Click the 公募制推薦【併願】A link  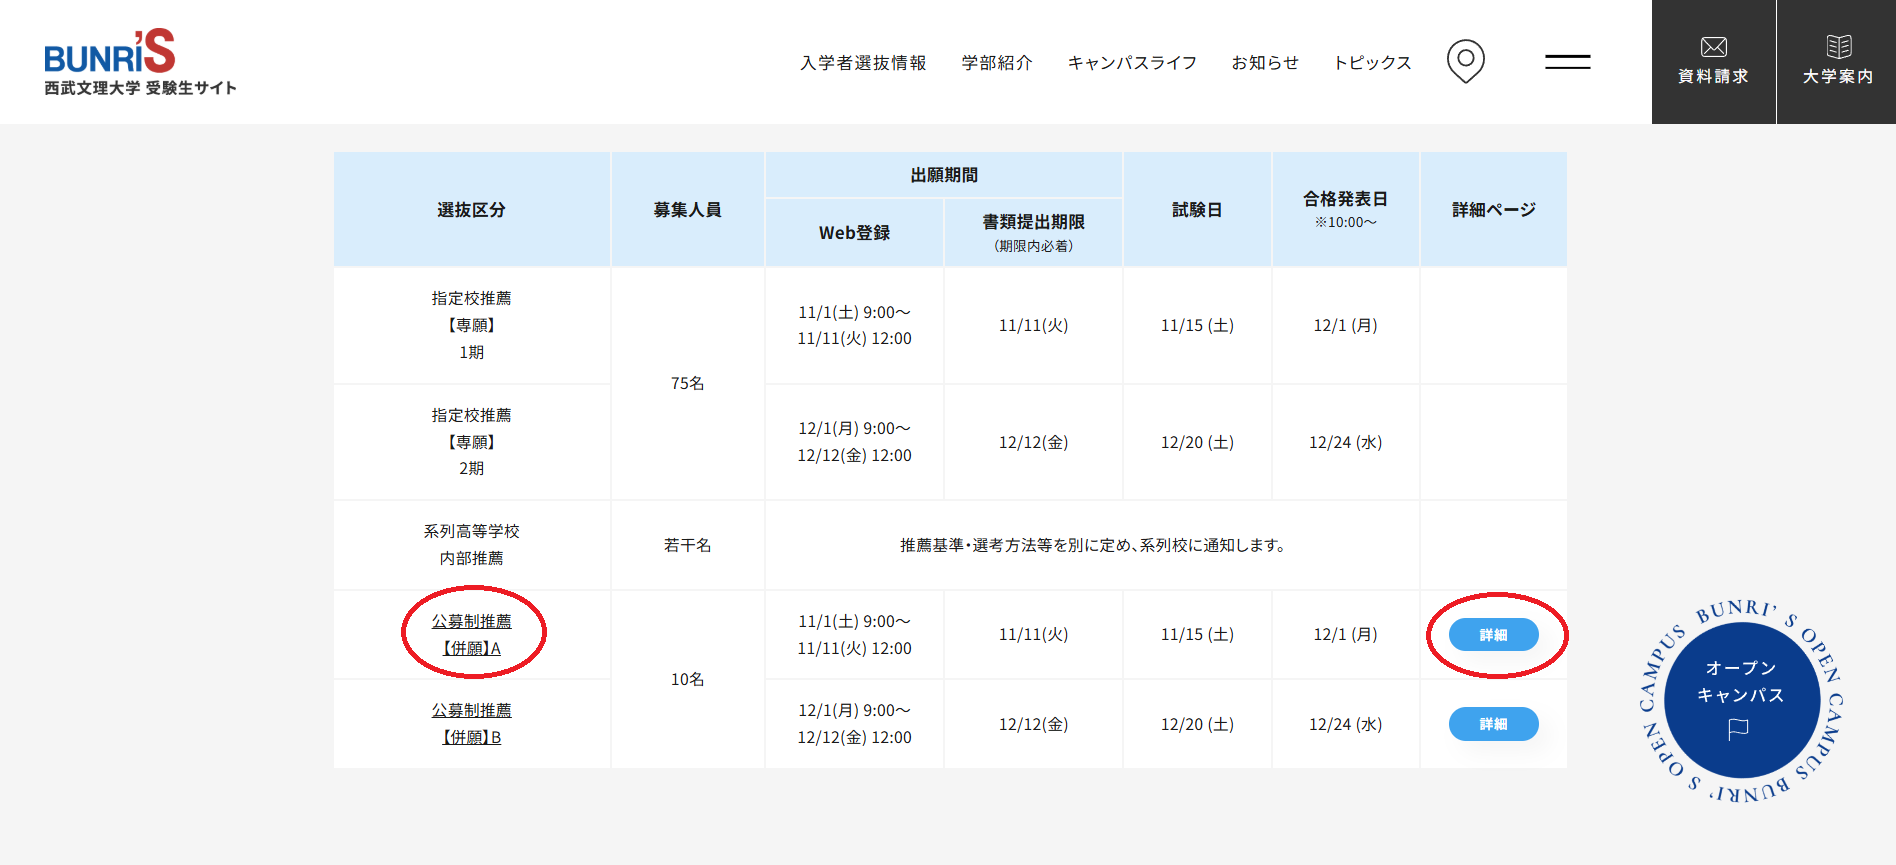471,635
